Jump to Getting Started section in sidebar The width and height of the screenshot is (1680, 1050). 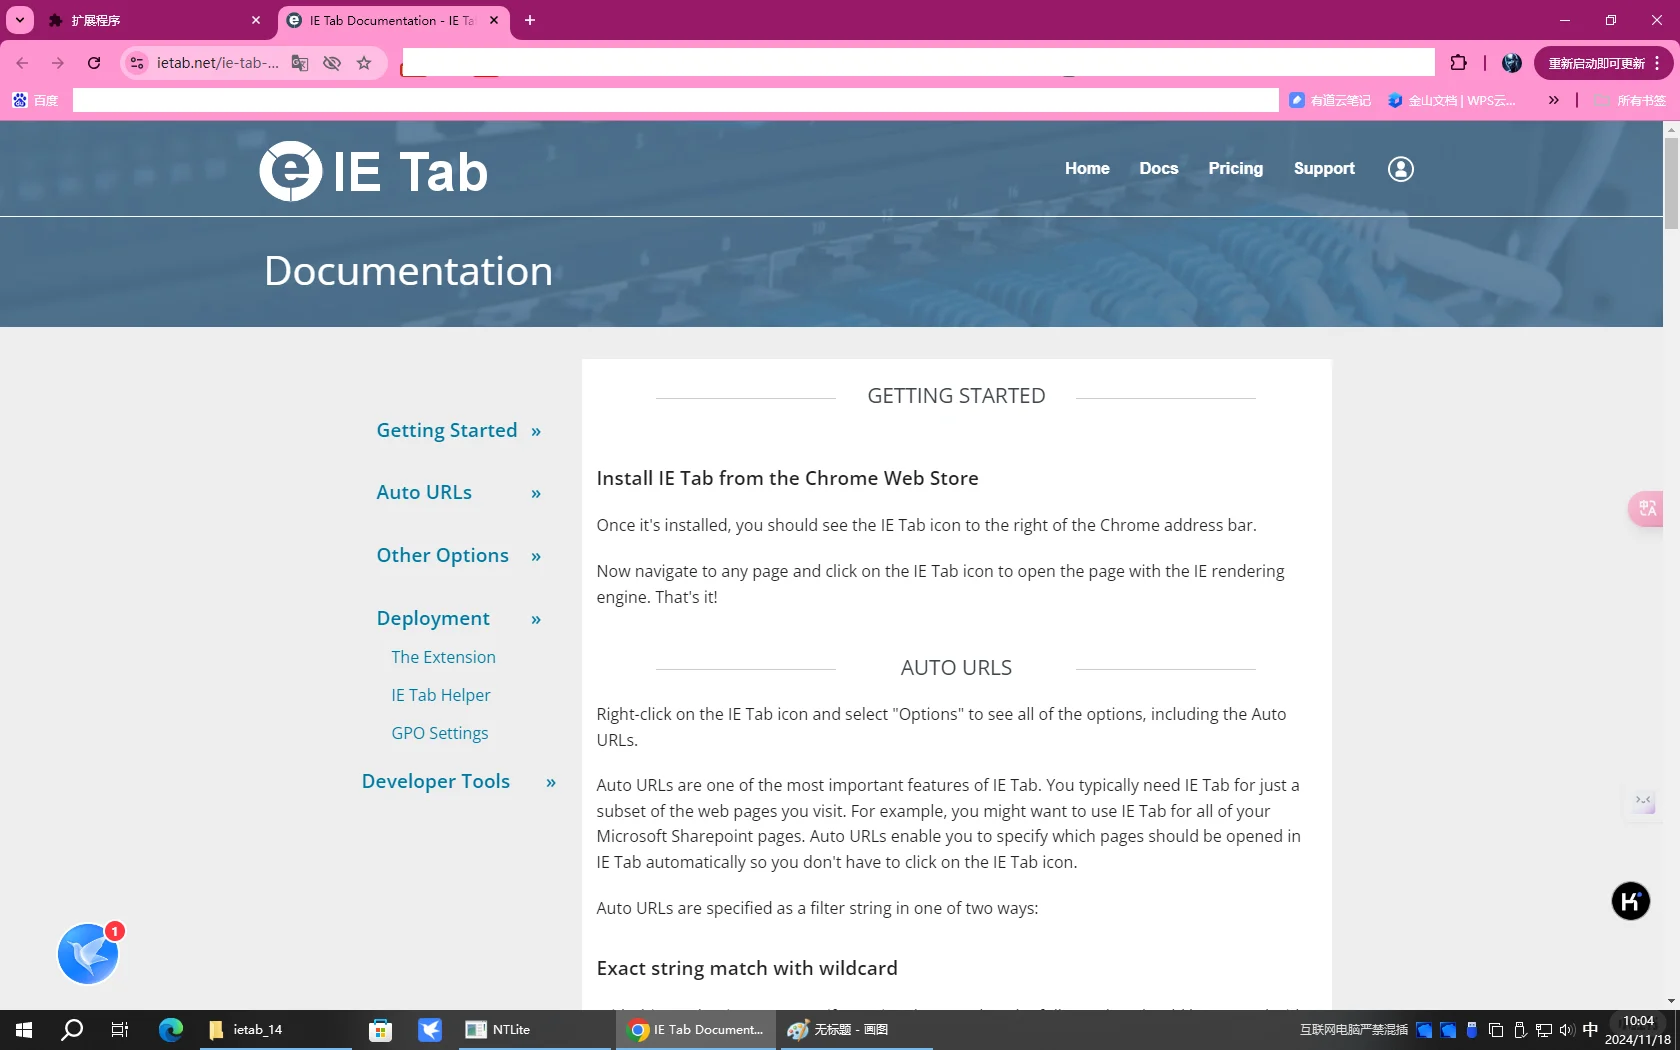point(446,430)
